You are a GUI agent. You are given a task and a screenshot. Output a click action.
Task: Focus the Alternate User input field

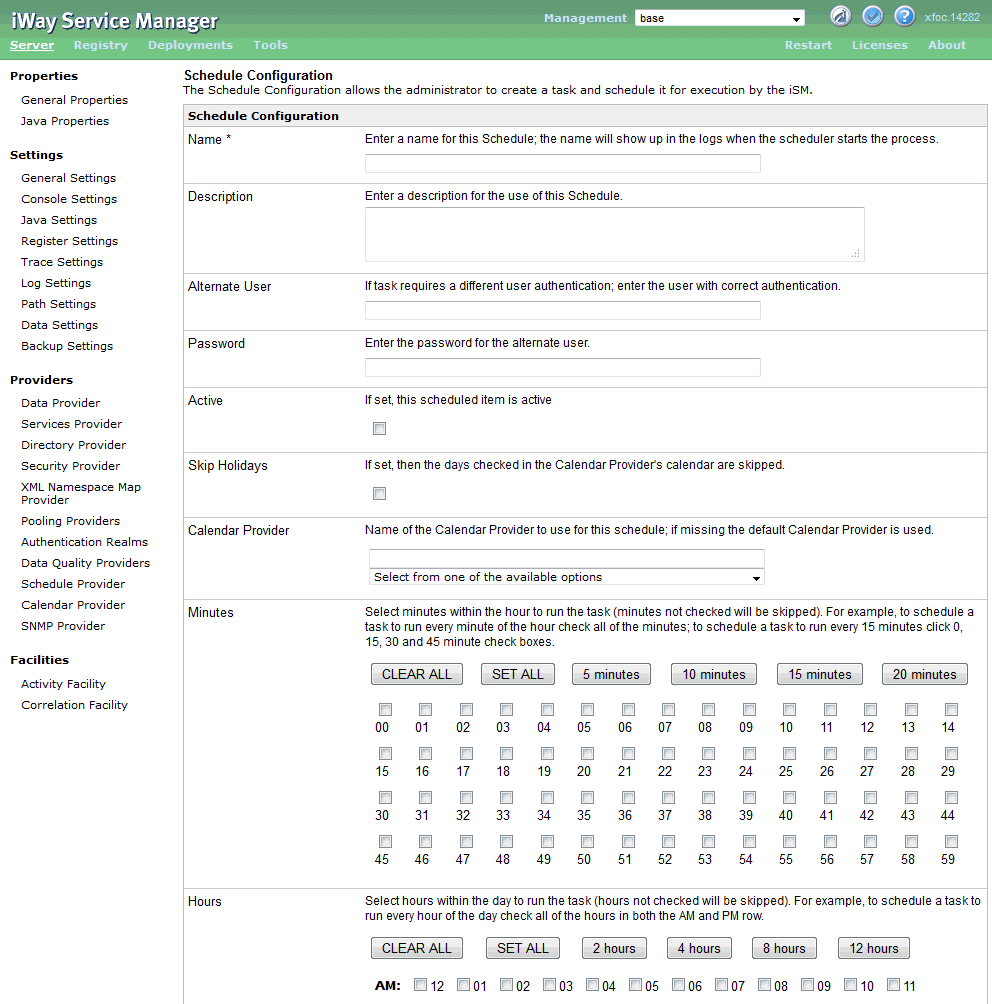coord(563,311)
